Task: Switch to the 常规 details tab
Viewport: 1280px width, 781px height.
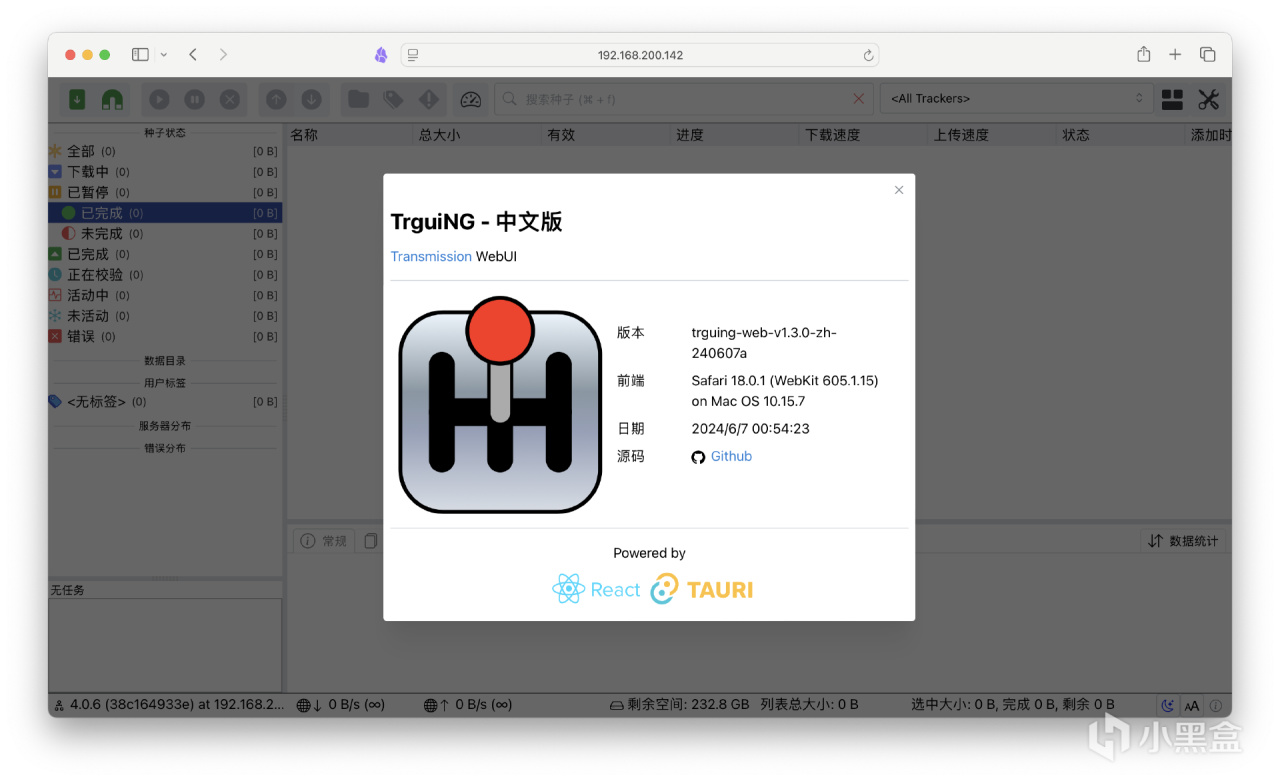Action: (323, 541)
